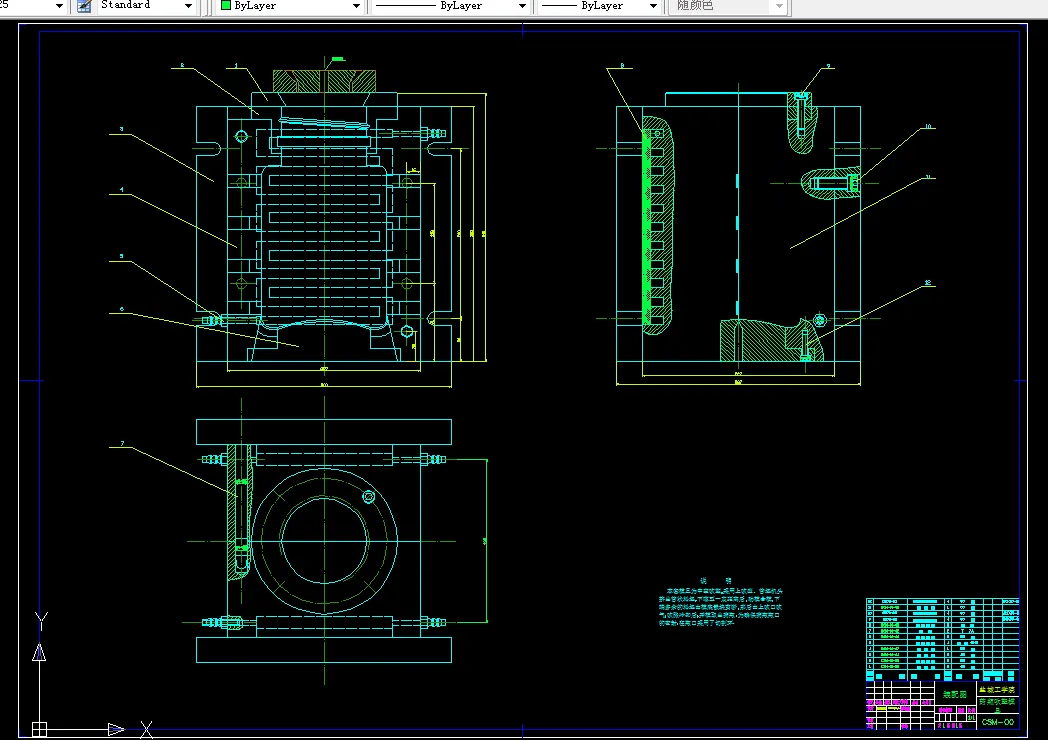Click the UCS Y axis arrow
This screenshot has width=1048, height=740.
pos(39,652)
